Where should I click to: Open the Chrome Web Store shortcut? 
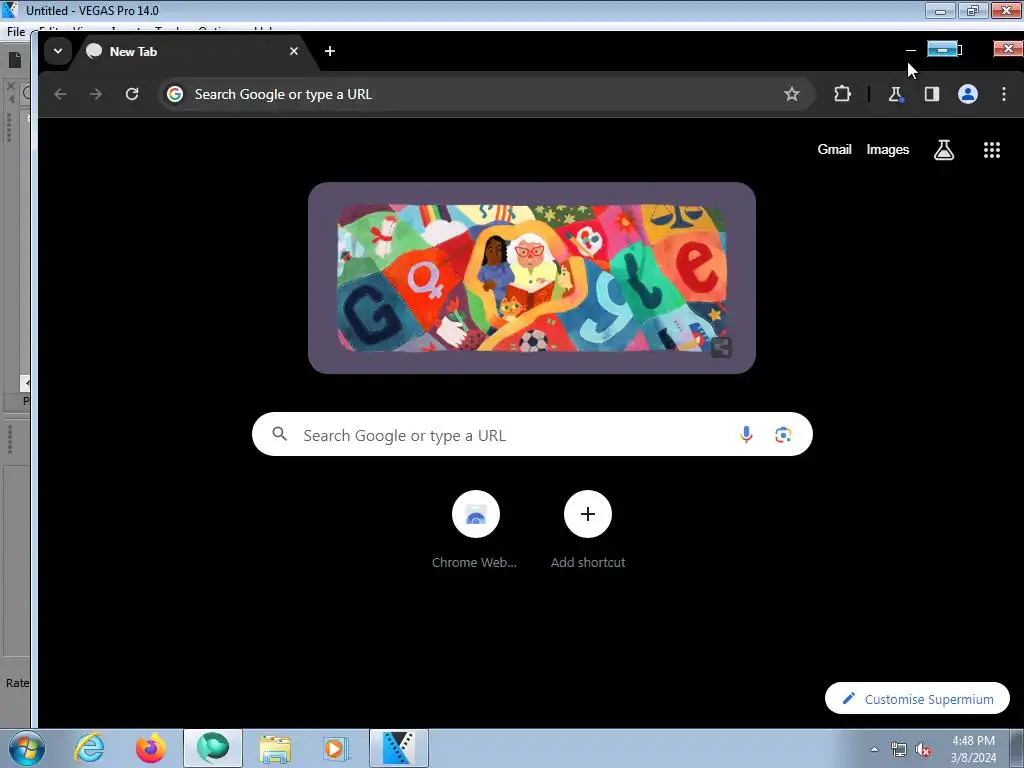tap(475, 530)
